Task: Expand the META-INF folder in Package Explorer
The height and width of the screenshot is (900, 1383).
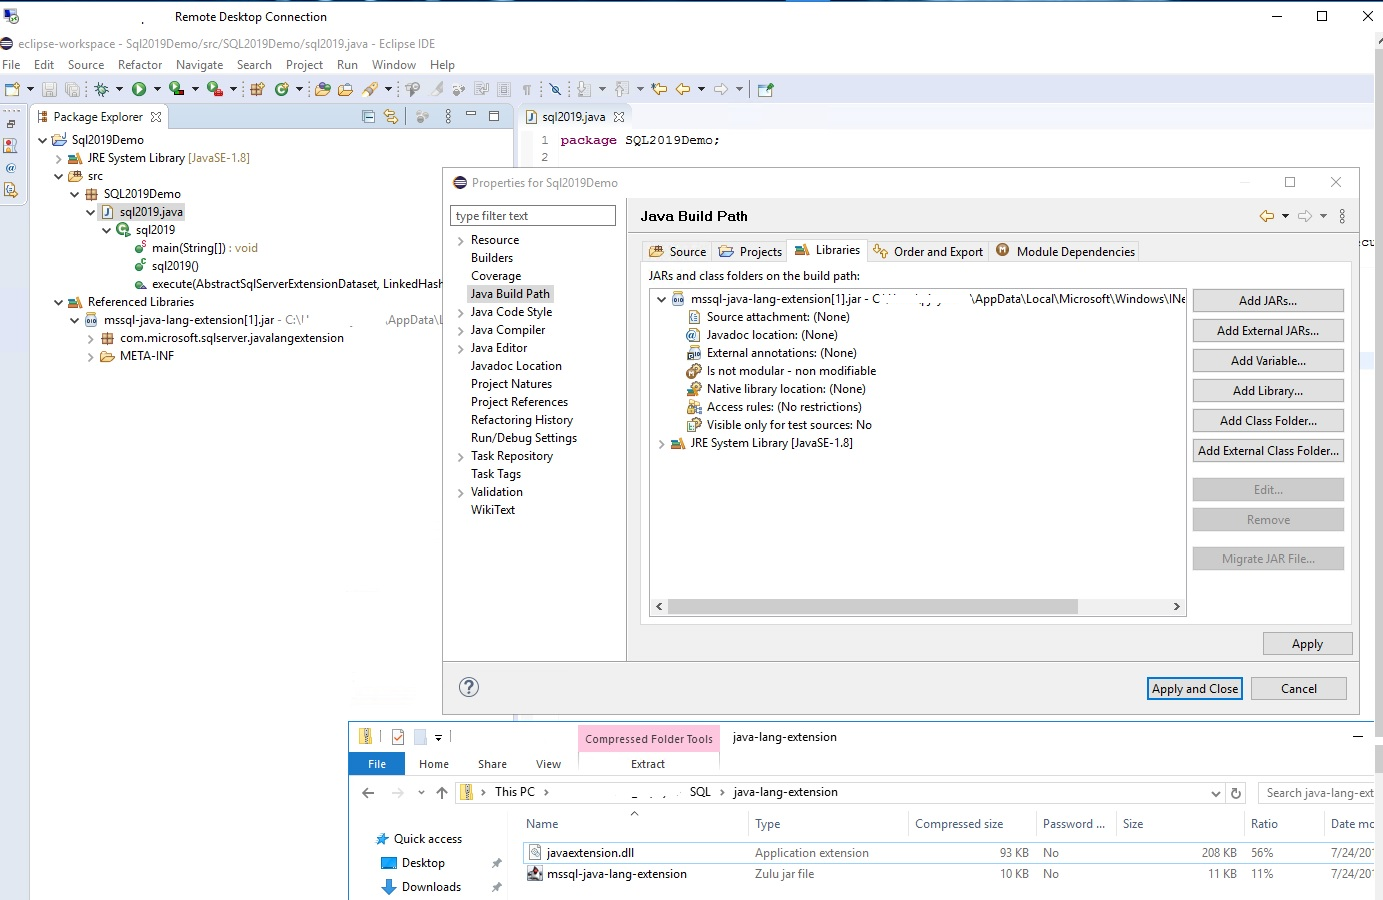Action: pyautogui.click(x=91, y=356)
